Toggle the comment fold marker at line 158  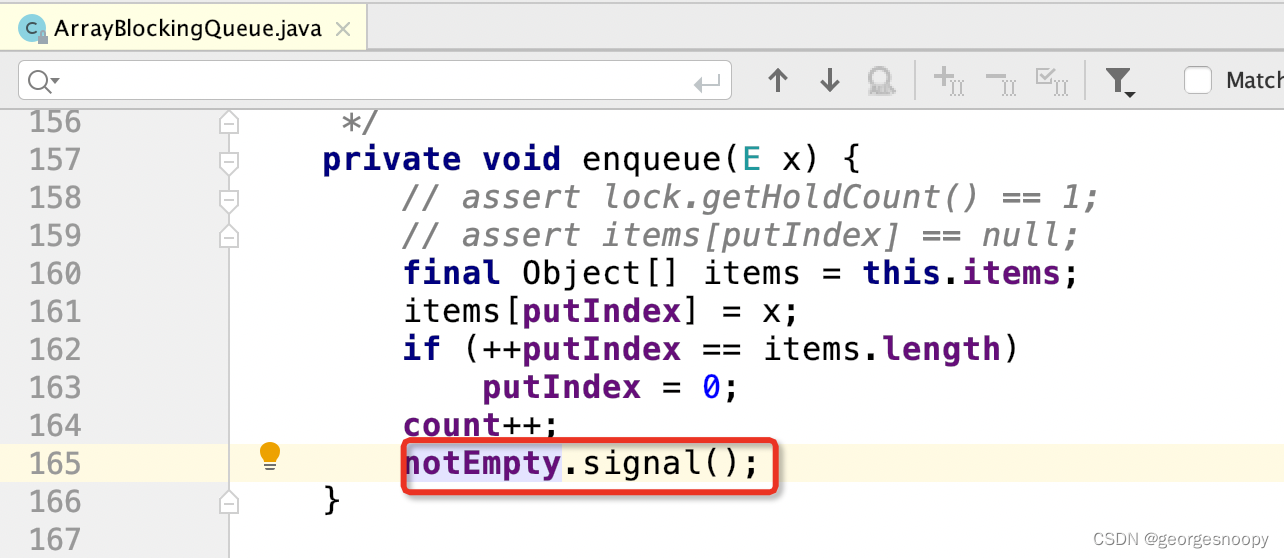[x=229, y=198]
